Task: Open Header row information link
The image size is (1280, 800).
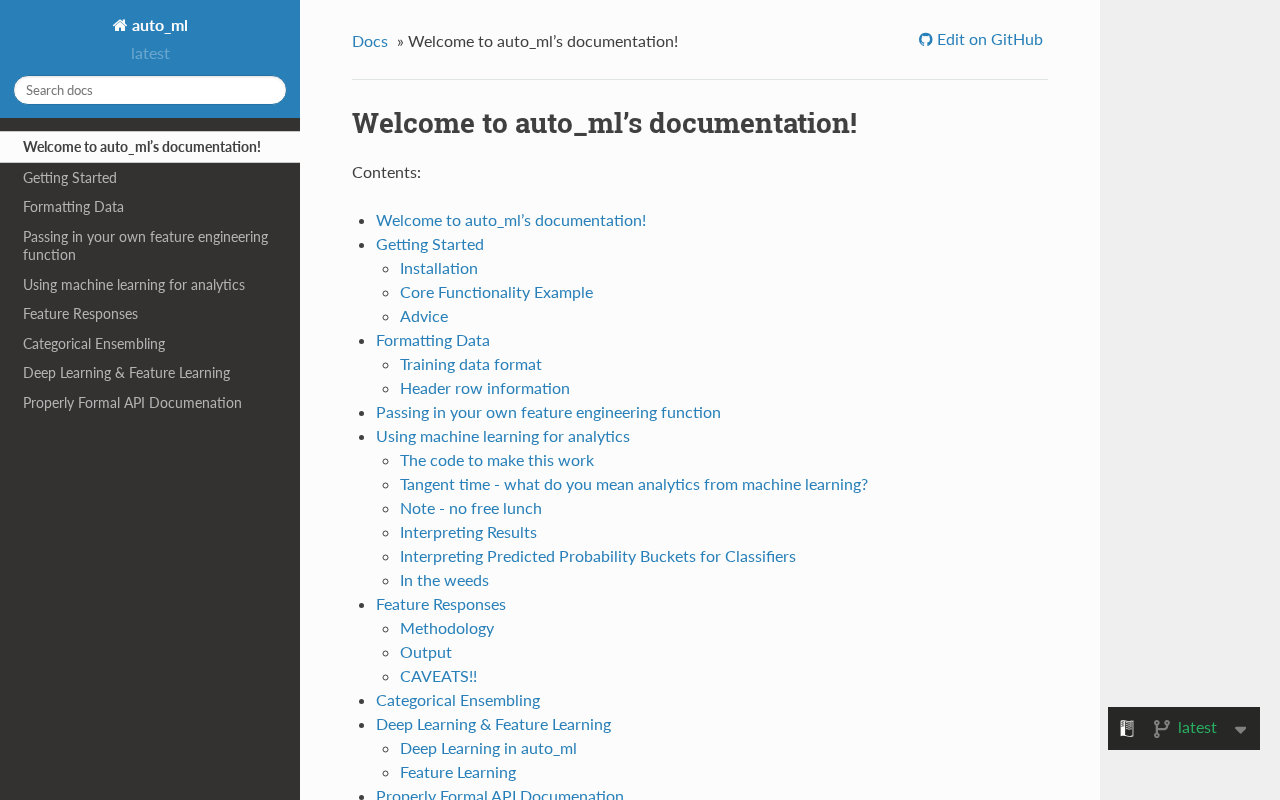Action: point(485,388)
